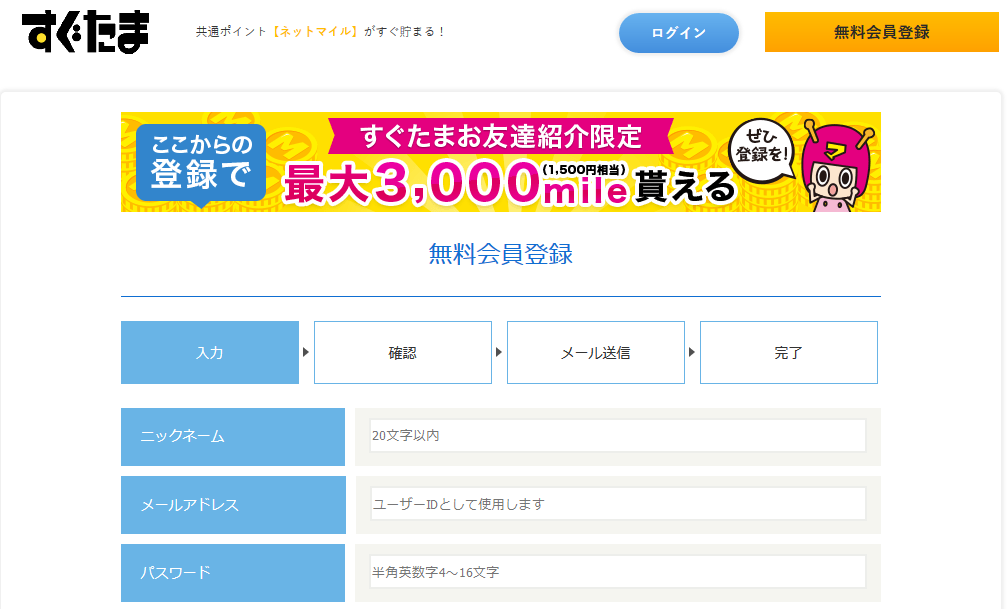
Task: Select the 確認 step tab
Action: click(403, 352)
